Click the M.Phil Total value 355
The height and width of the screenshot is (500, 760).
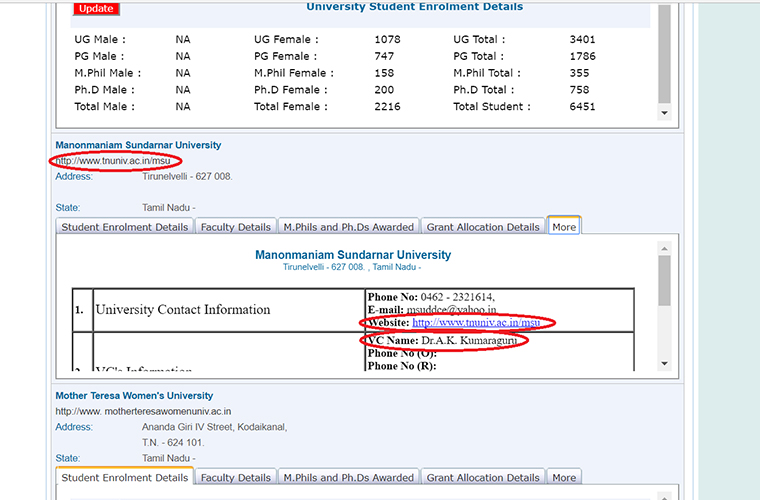[579, 73]
